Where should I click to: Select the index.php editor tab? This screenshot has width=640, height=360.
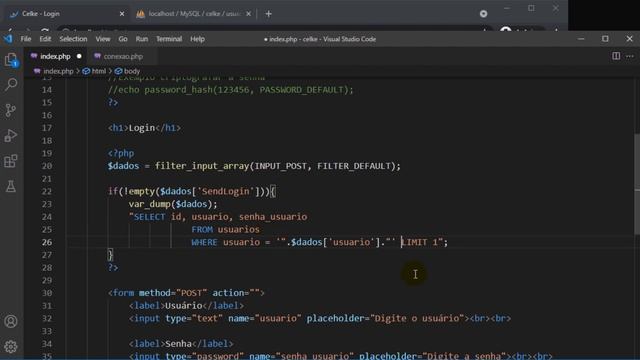click(55, 56)
